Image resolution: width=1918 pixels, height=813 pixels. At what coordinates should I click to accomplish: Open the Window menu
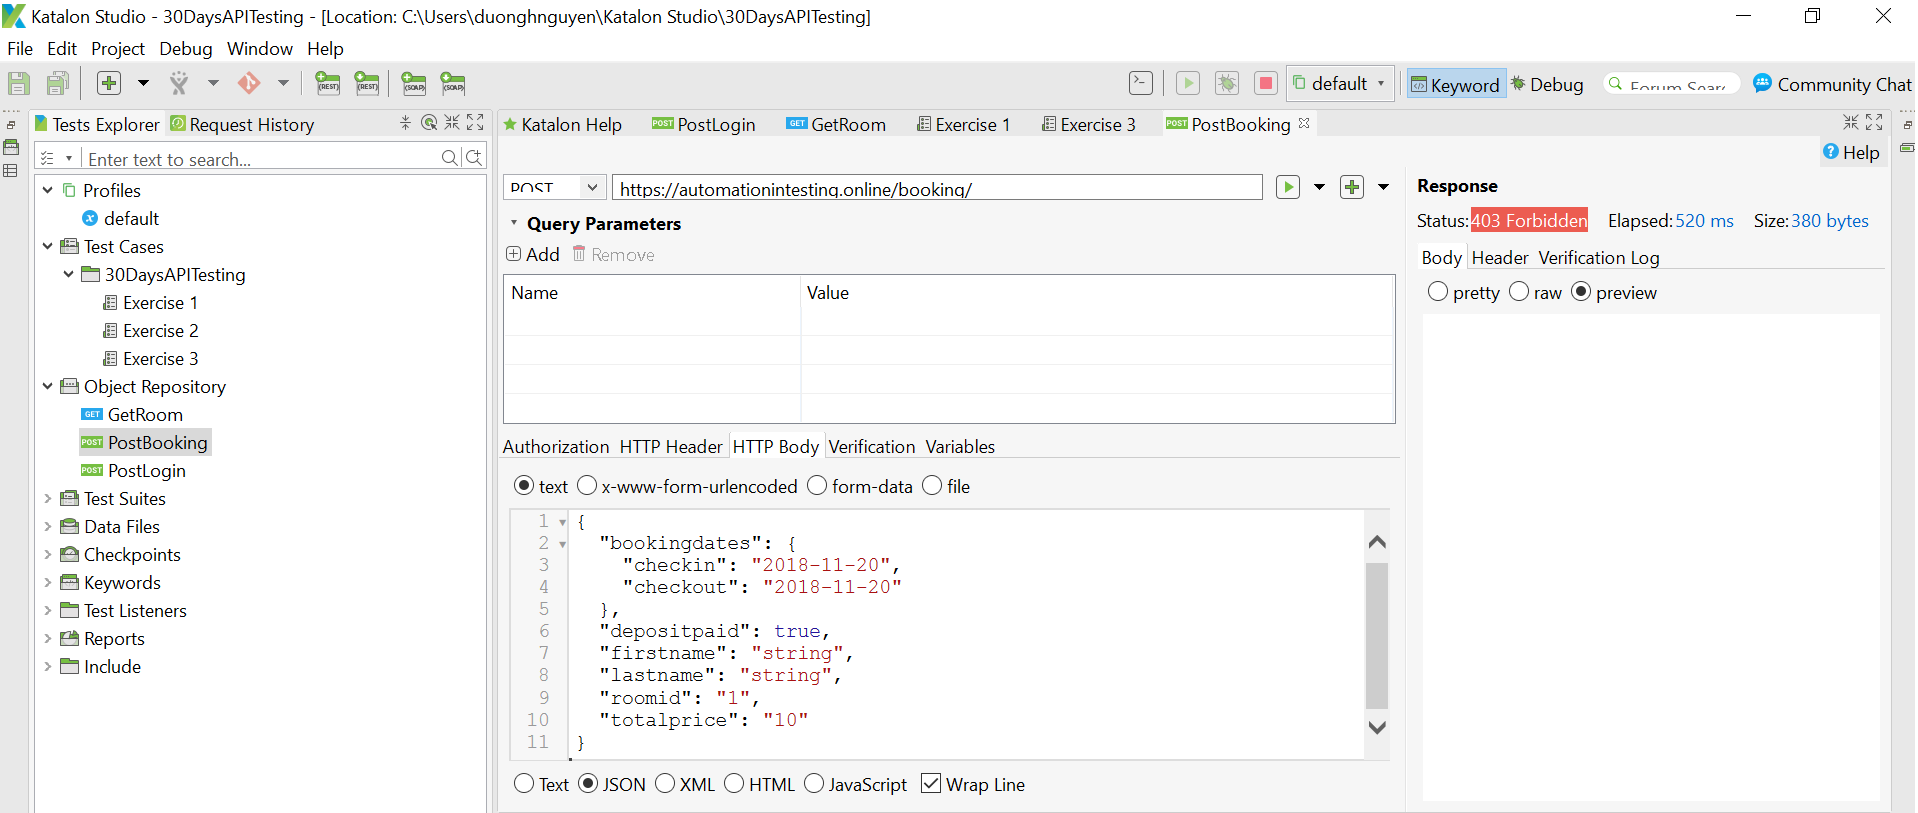(x=260, y=48)
